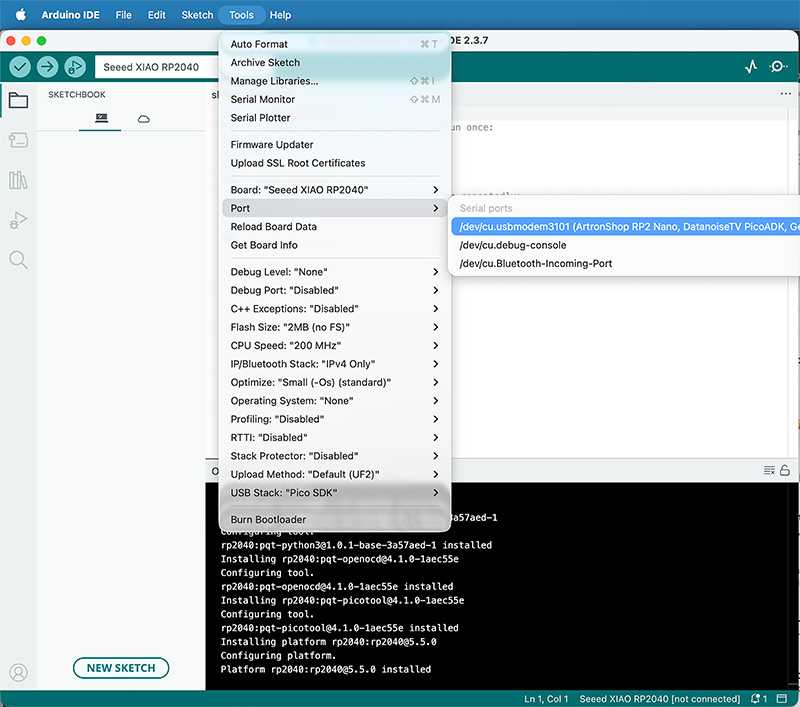Select port /dev/cu.debug-console
The width and height of the screenshot is (800, 707).
[x=626, y=245]
